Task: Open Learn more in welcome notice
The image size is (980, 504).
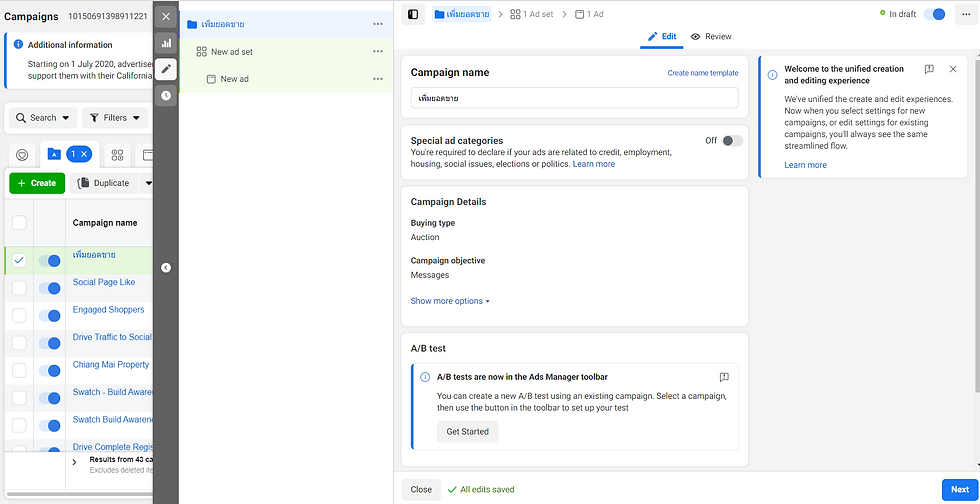Action: coord(805,165)
